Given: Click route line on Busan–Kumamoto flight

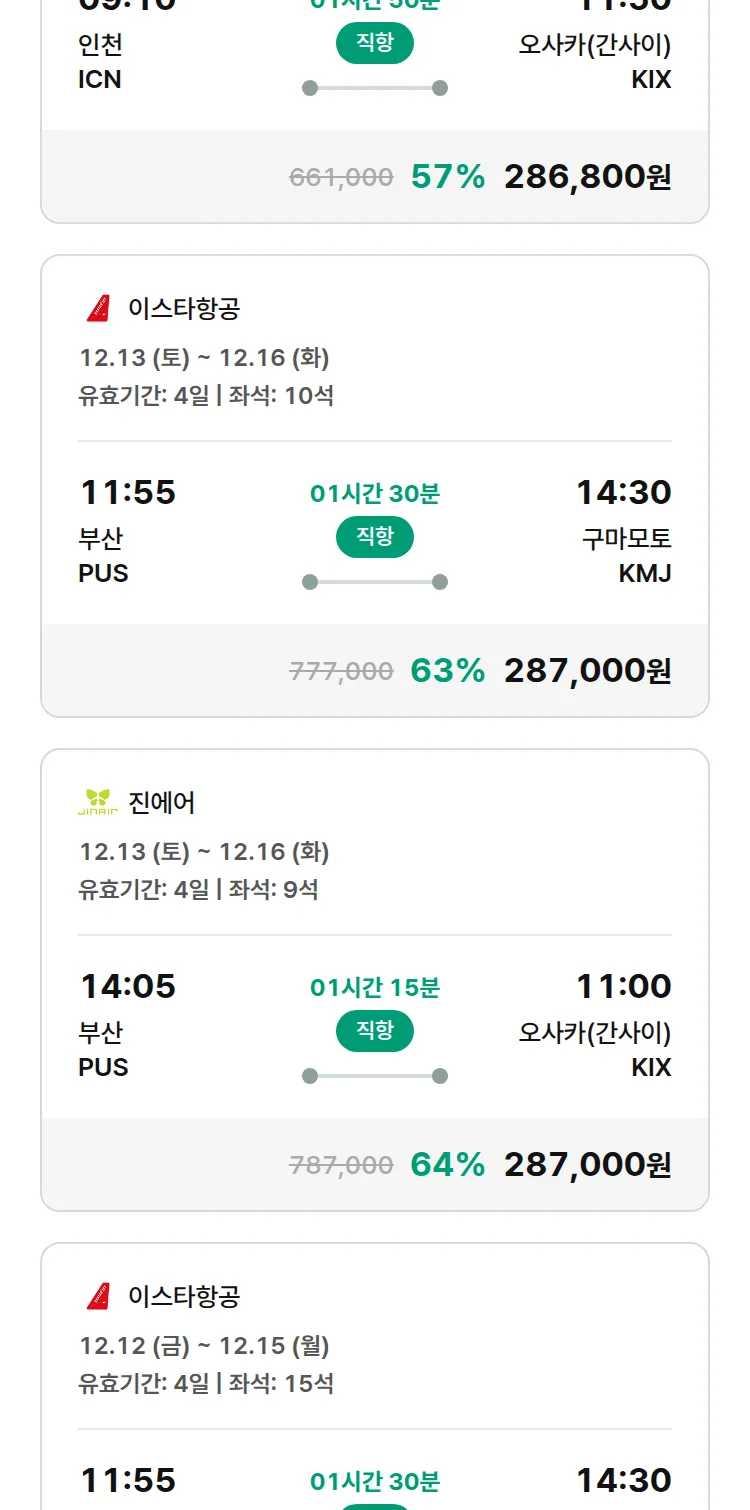Looking at the screenshot, I should [x=375, y=582].
